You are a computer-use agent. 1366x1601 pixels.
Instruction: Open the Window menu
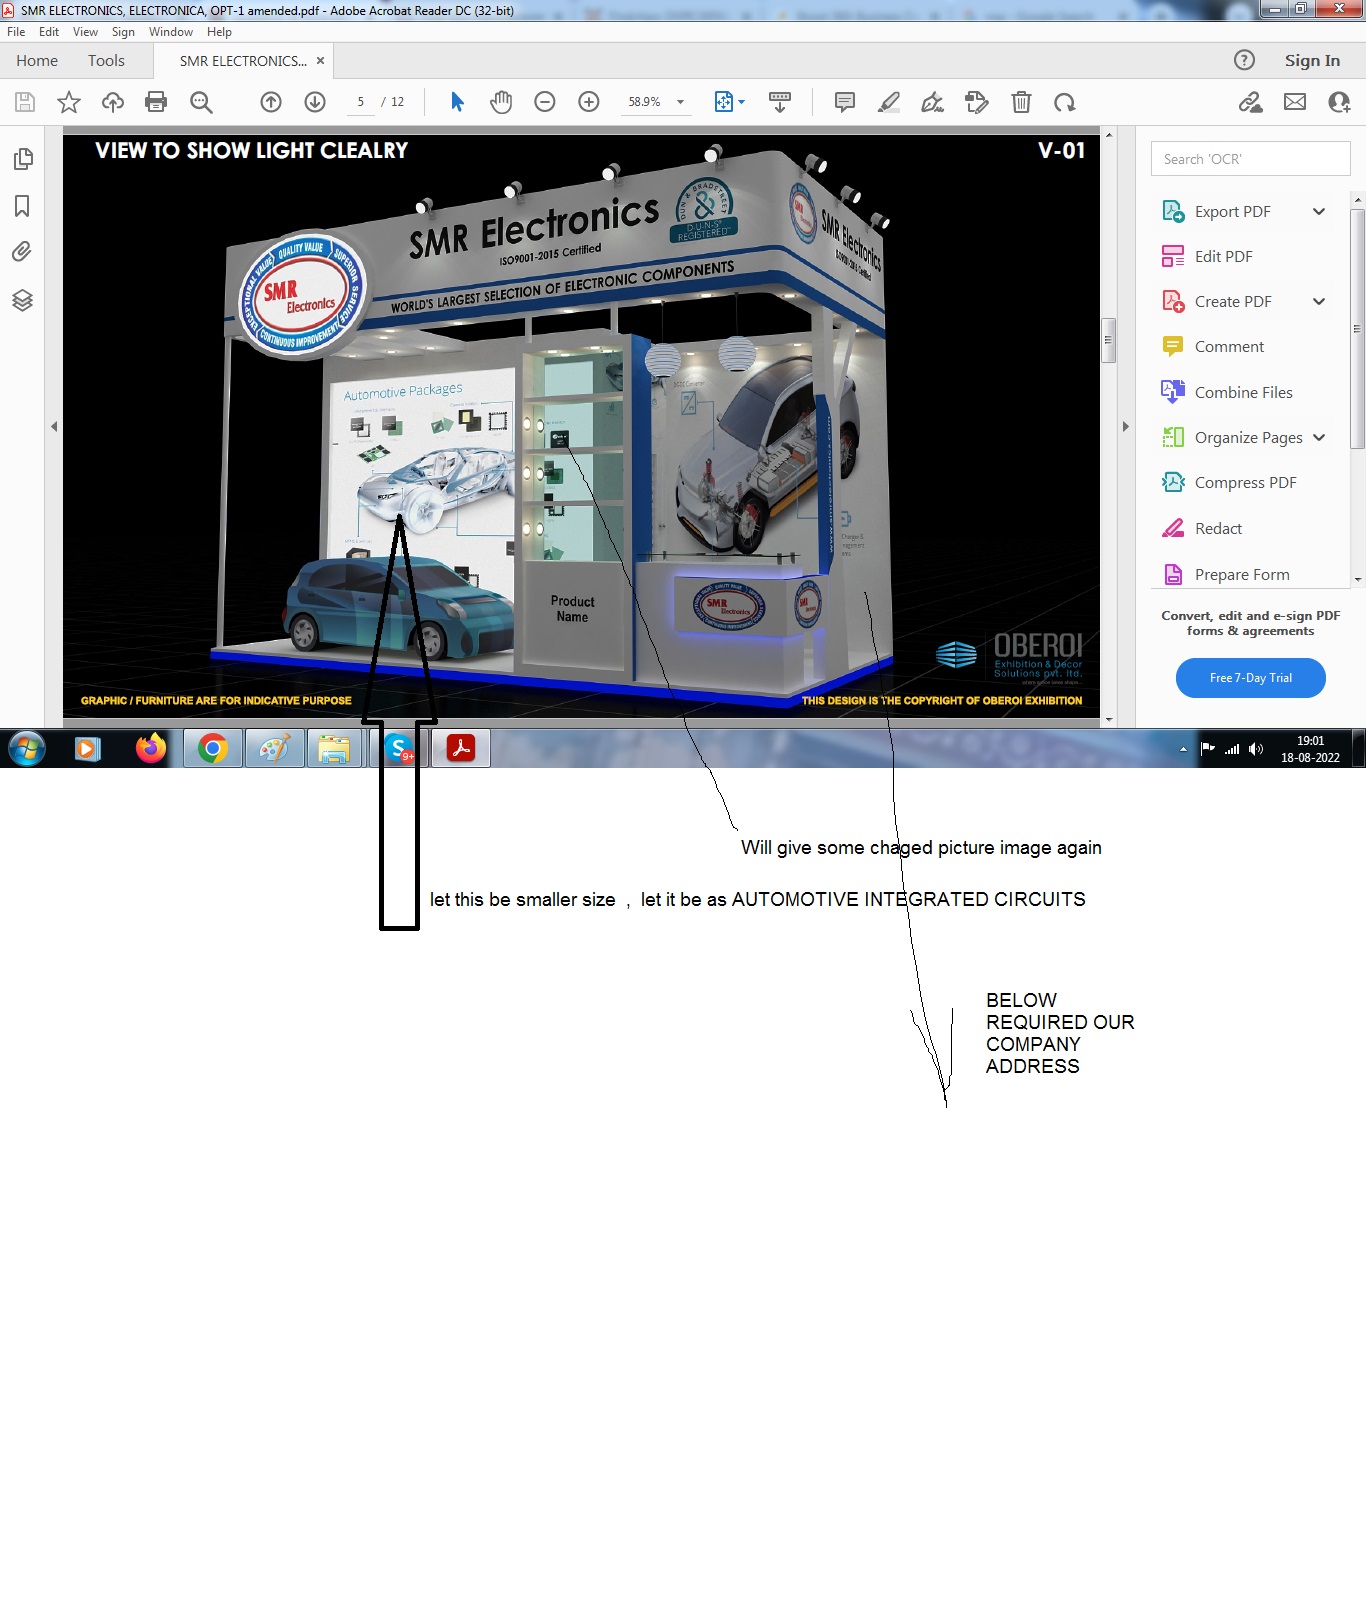pyautogui.click(x=171, y=32)
